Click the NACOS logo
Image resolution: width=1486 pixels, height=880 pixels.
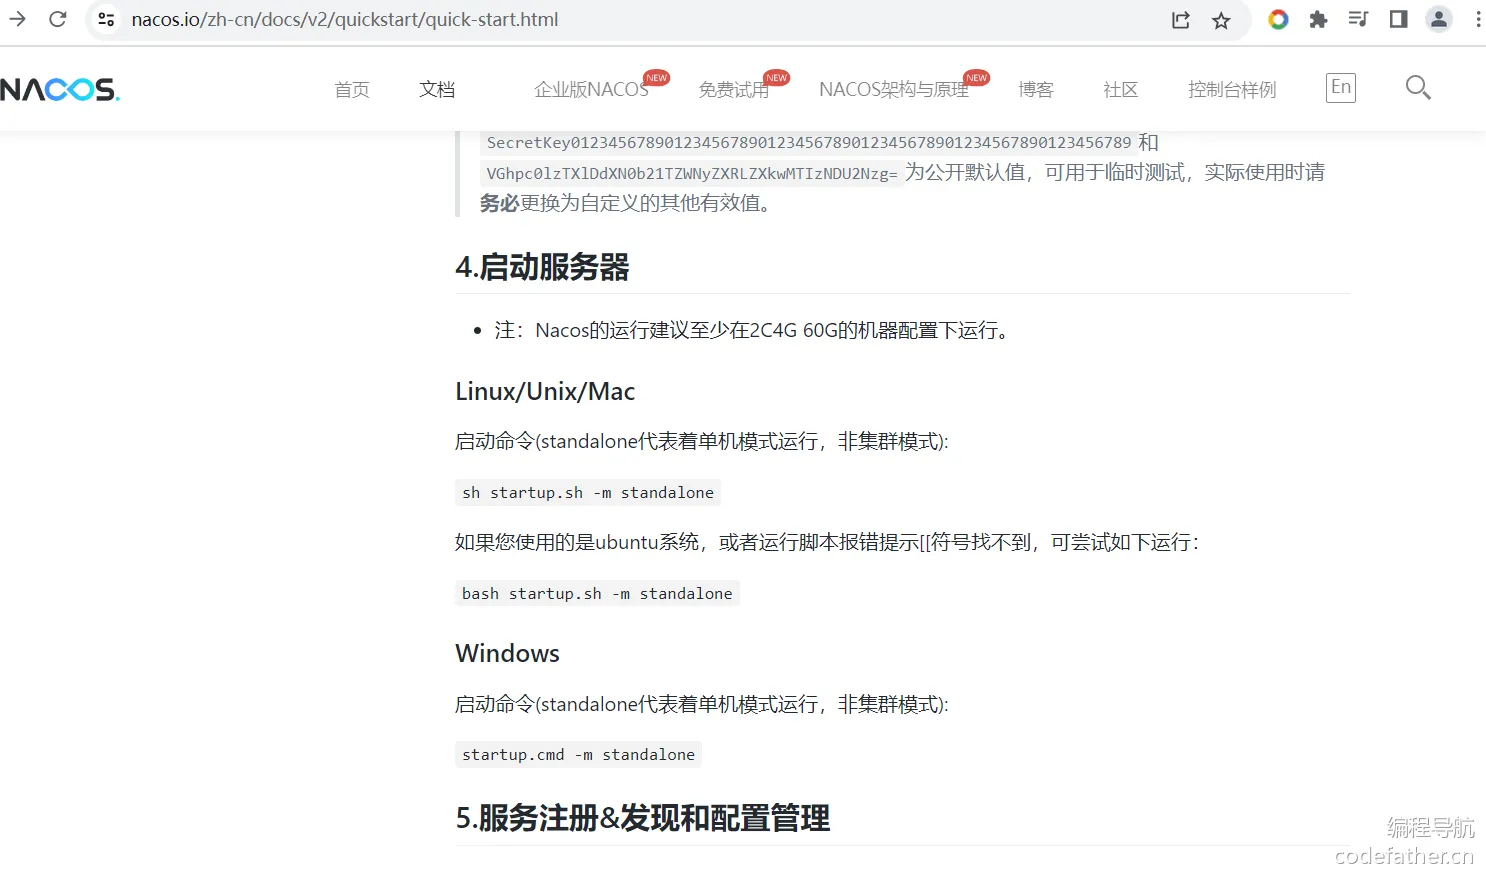[x=60, y=89]
